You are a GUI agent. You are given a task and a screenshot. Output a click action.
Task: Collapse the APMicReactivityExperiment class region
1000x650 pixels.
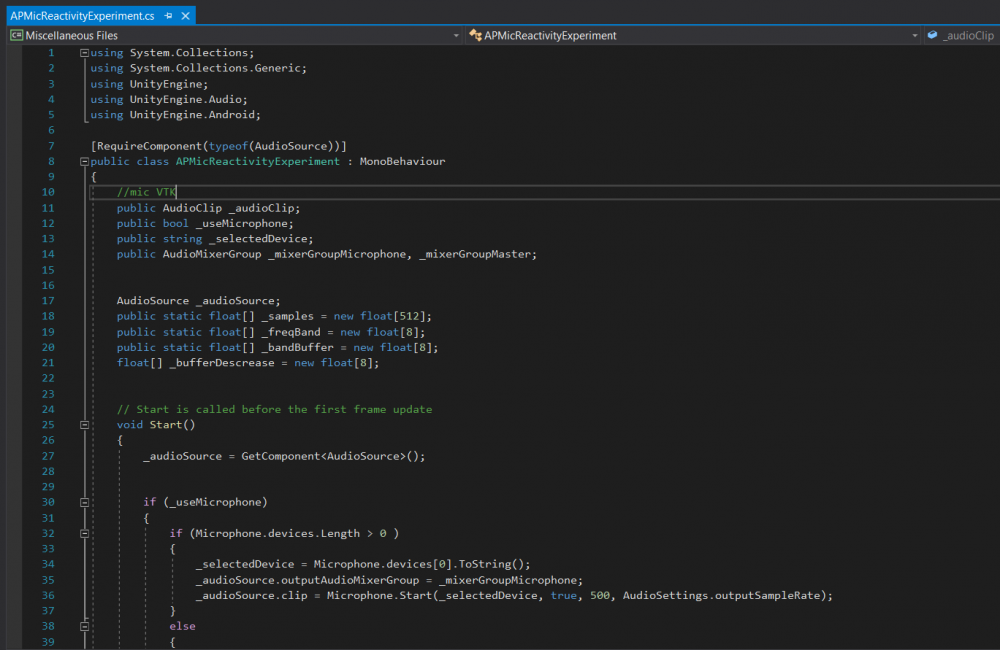(x=84, y=162)
